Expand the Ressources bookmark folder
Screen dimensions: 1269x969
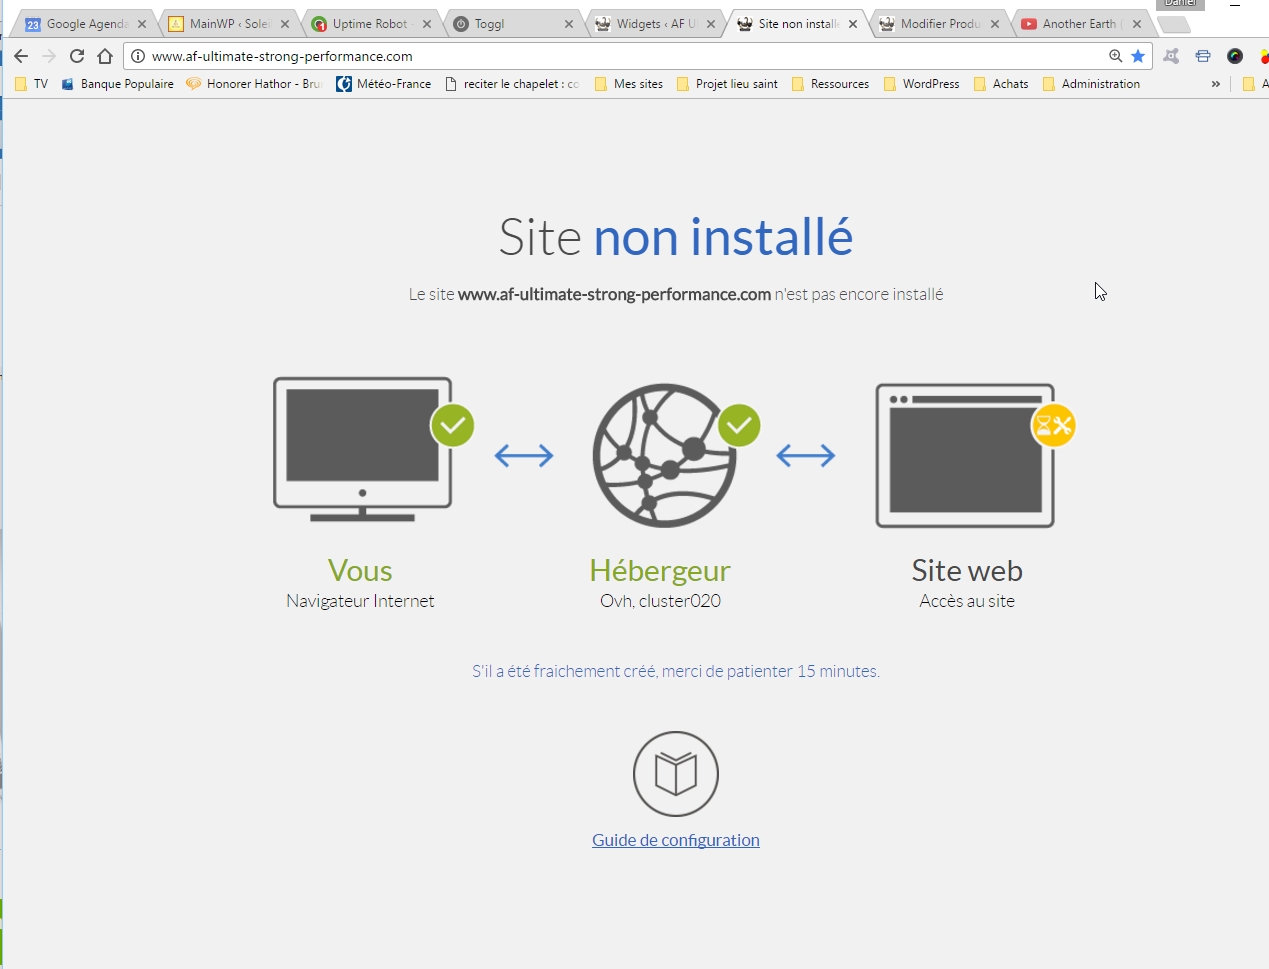click(830, 84)
